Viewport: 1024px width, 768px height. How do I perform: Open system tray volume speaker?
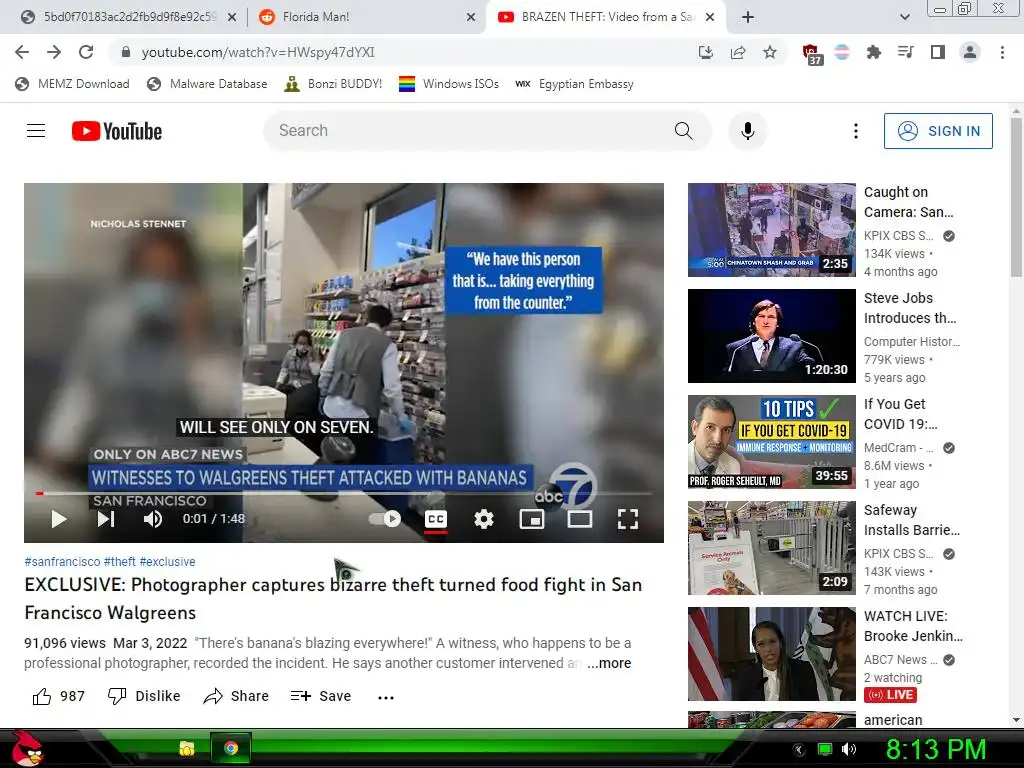click(x=848, y=749)
